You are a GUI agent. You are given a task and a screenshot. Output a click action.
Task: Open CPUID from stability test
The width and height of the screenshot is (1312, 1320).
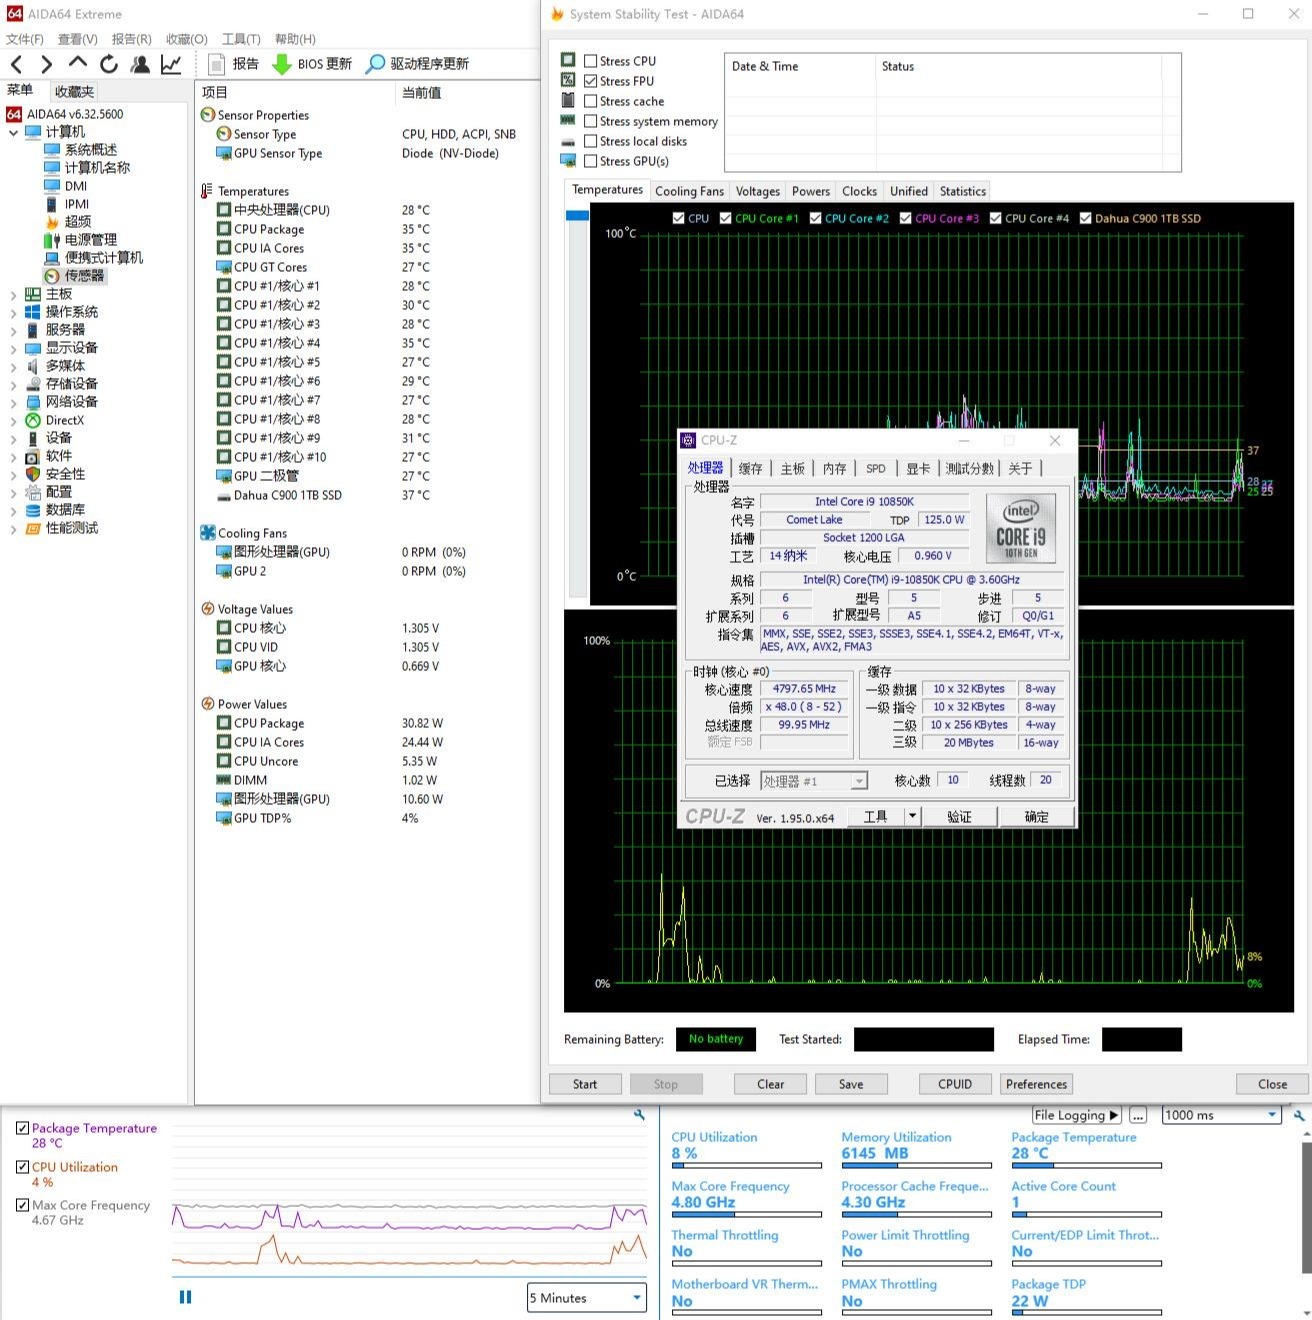coord(955,1084)
